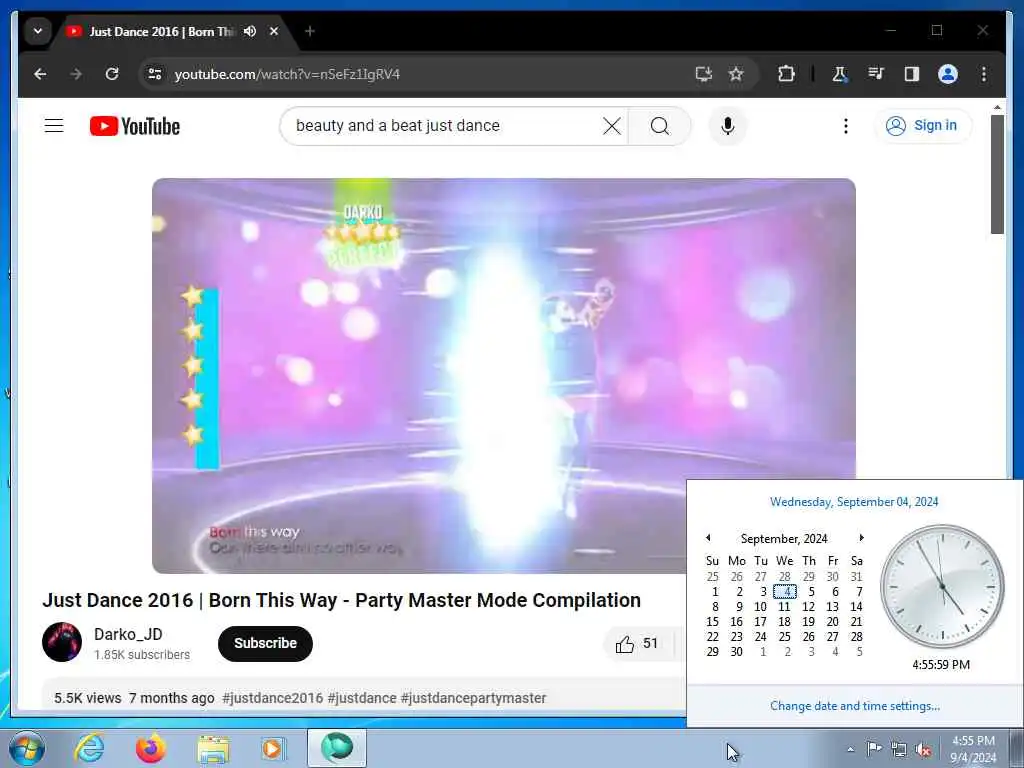Click the browser forward arrow
Image resolution: width=1024 pixels, height=768 pixels.
(76, 74)
